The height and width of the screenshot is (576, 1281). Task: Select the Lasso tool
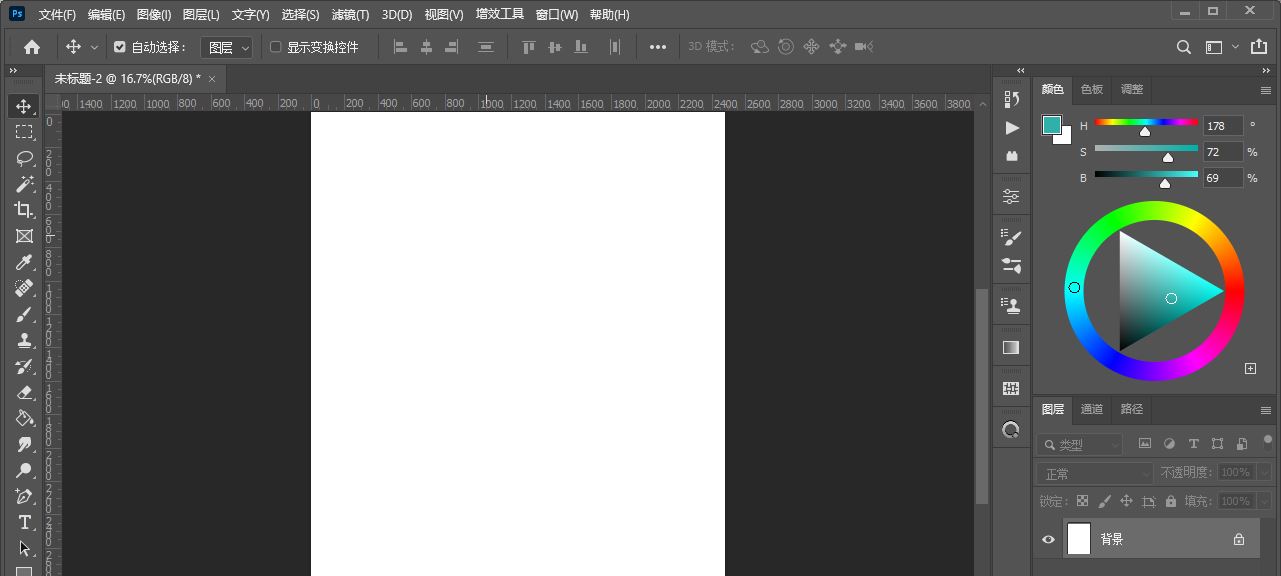(x=24, y=158)
